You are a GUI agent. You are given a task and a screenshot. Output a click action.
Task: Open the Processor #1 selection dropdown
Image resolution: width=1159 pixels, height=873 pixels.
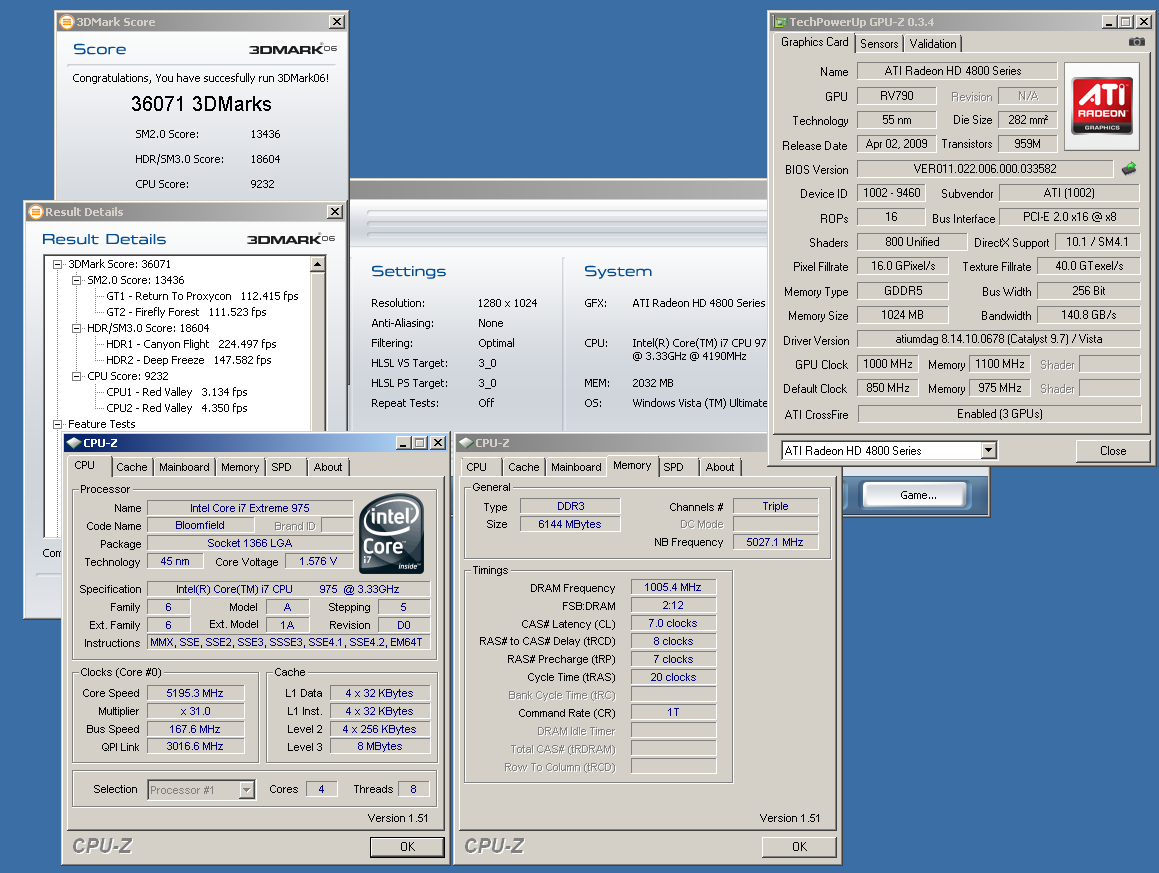click(x=247, y=790)
